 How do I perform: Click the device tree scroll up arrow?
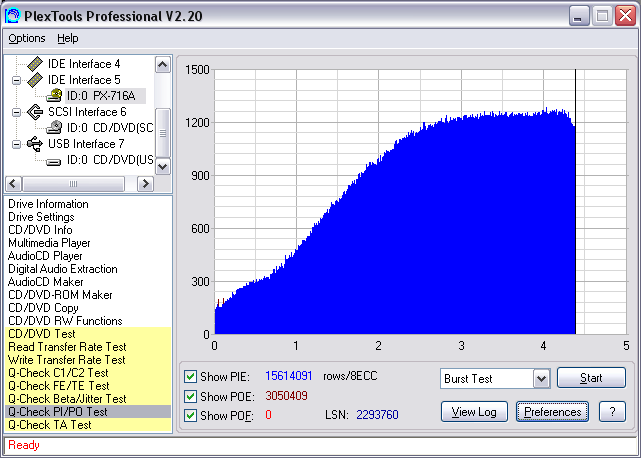click(163, 65)
